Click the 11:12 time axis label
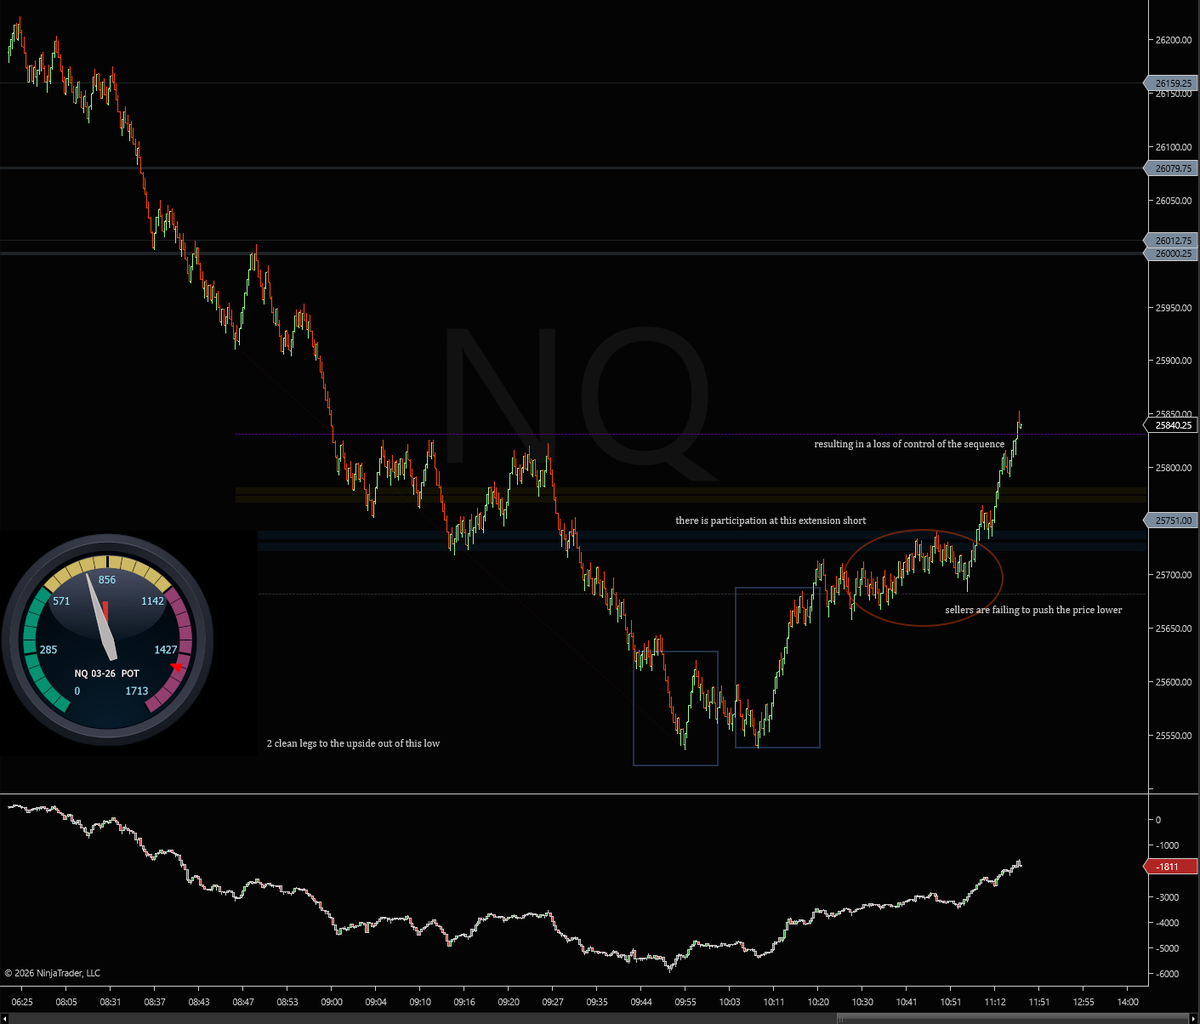Image resolution: width=1200 pixels, height=1024 pixels. pos(994,1001)
